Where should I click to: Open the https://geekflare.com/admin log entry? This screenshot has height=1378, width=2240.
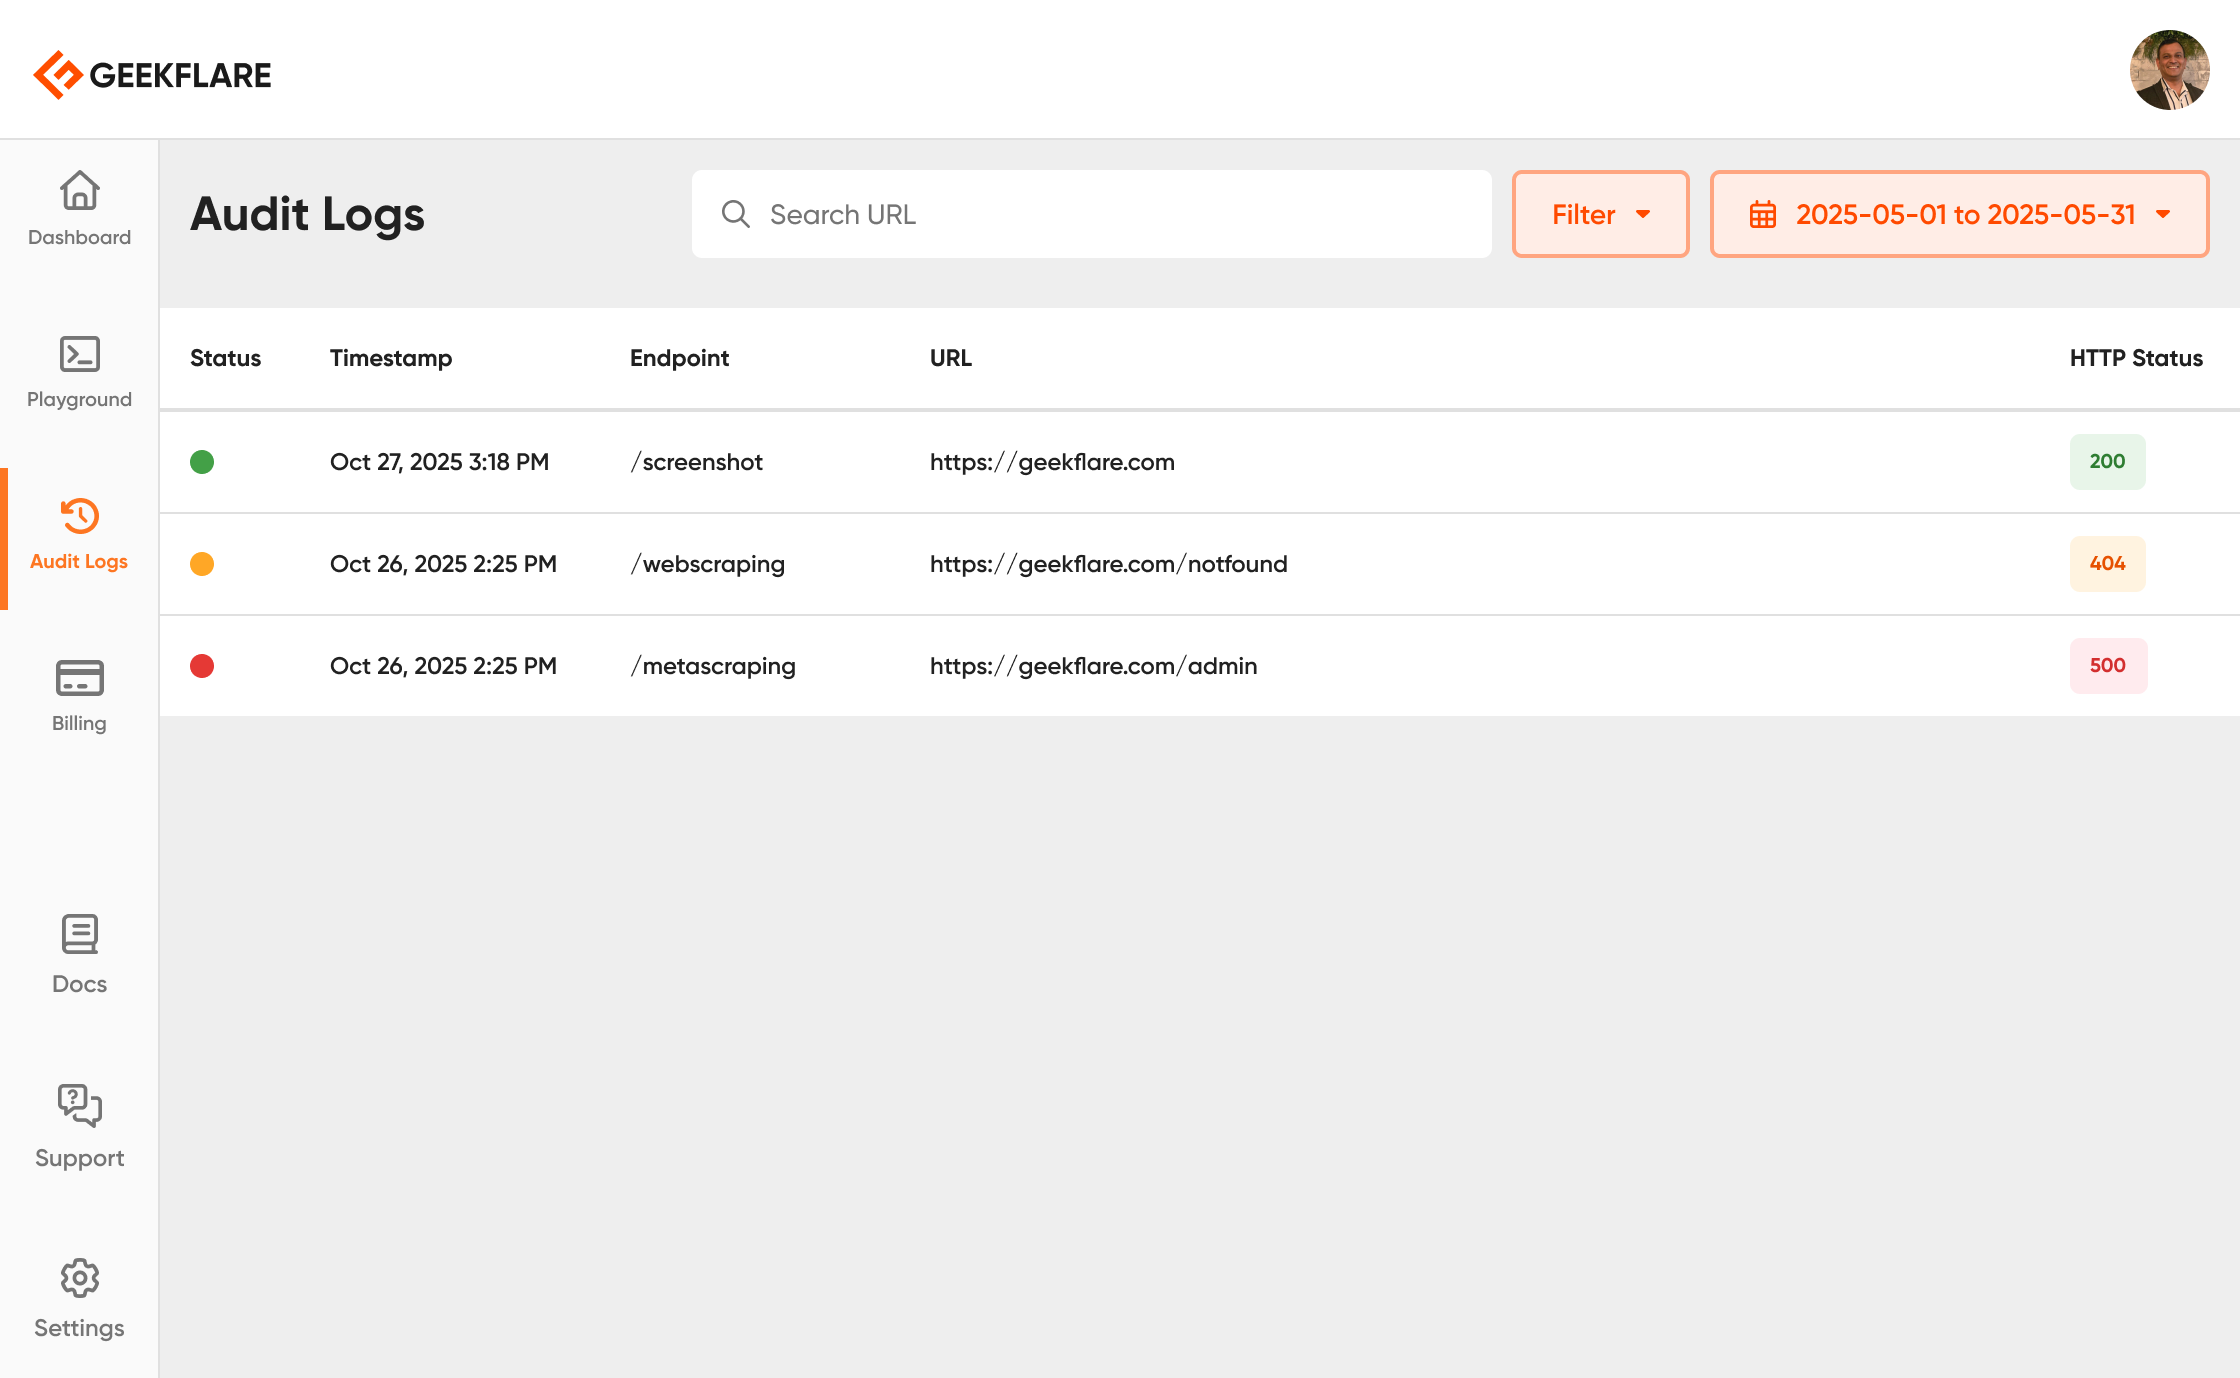click(1093, 665)
